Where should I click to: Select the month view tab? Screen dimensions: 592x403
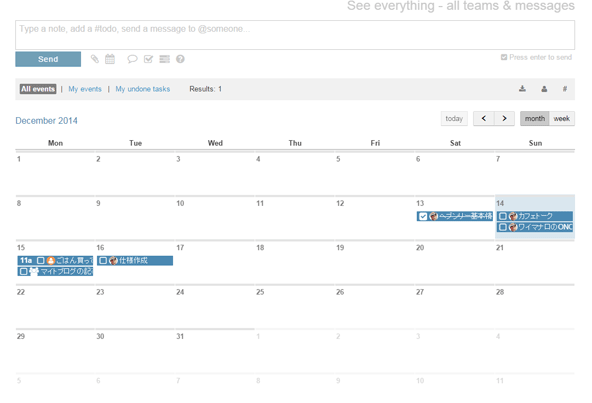click(535, 119)
